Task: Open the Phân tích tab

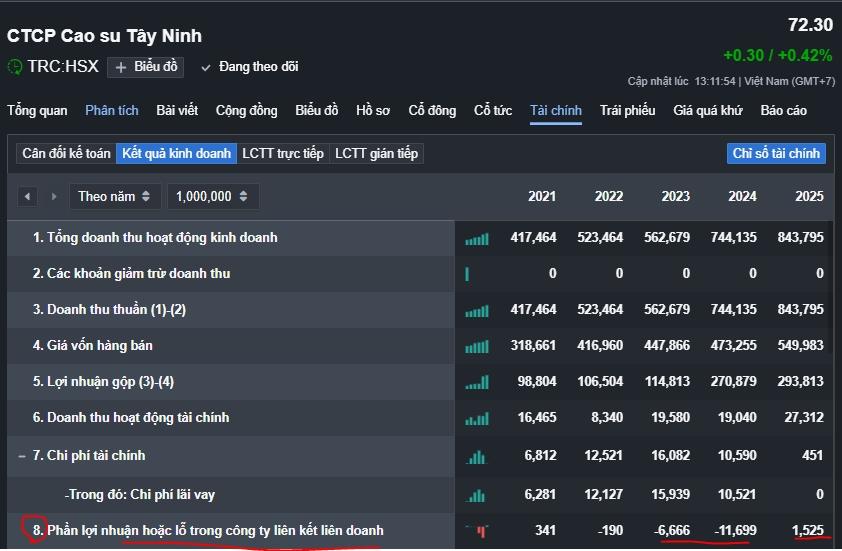Action: 112,111
